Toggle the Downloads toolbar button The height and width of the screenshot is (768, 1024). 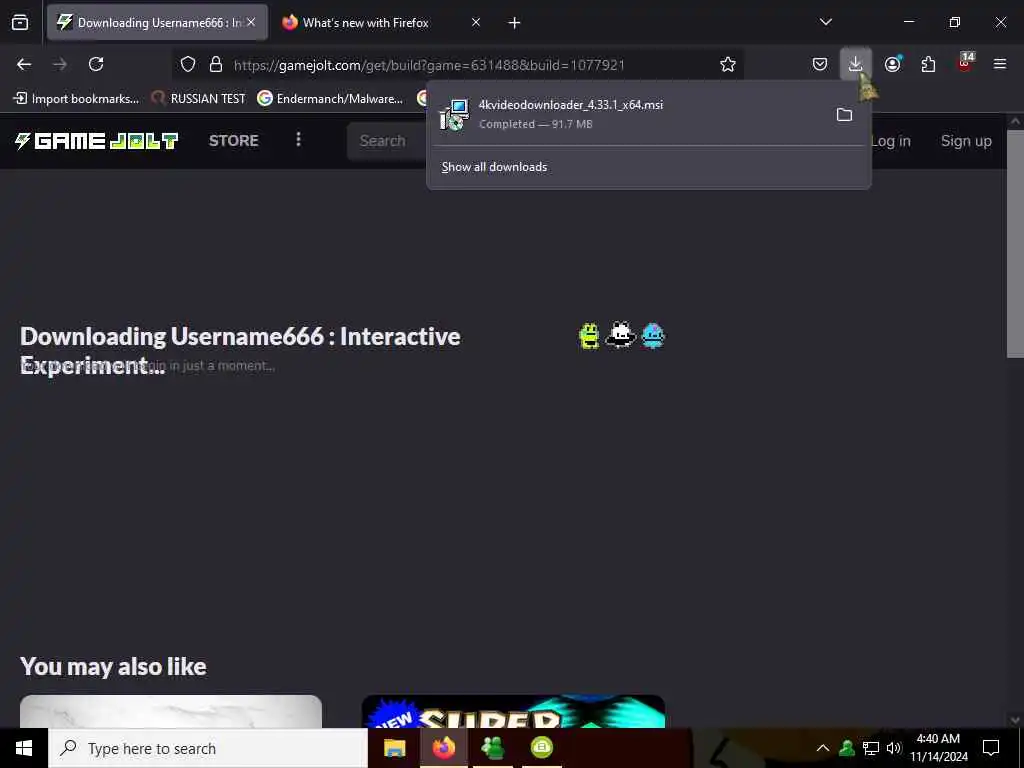(x=856, y=64)
